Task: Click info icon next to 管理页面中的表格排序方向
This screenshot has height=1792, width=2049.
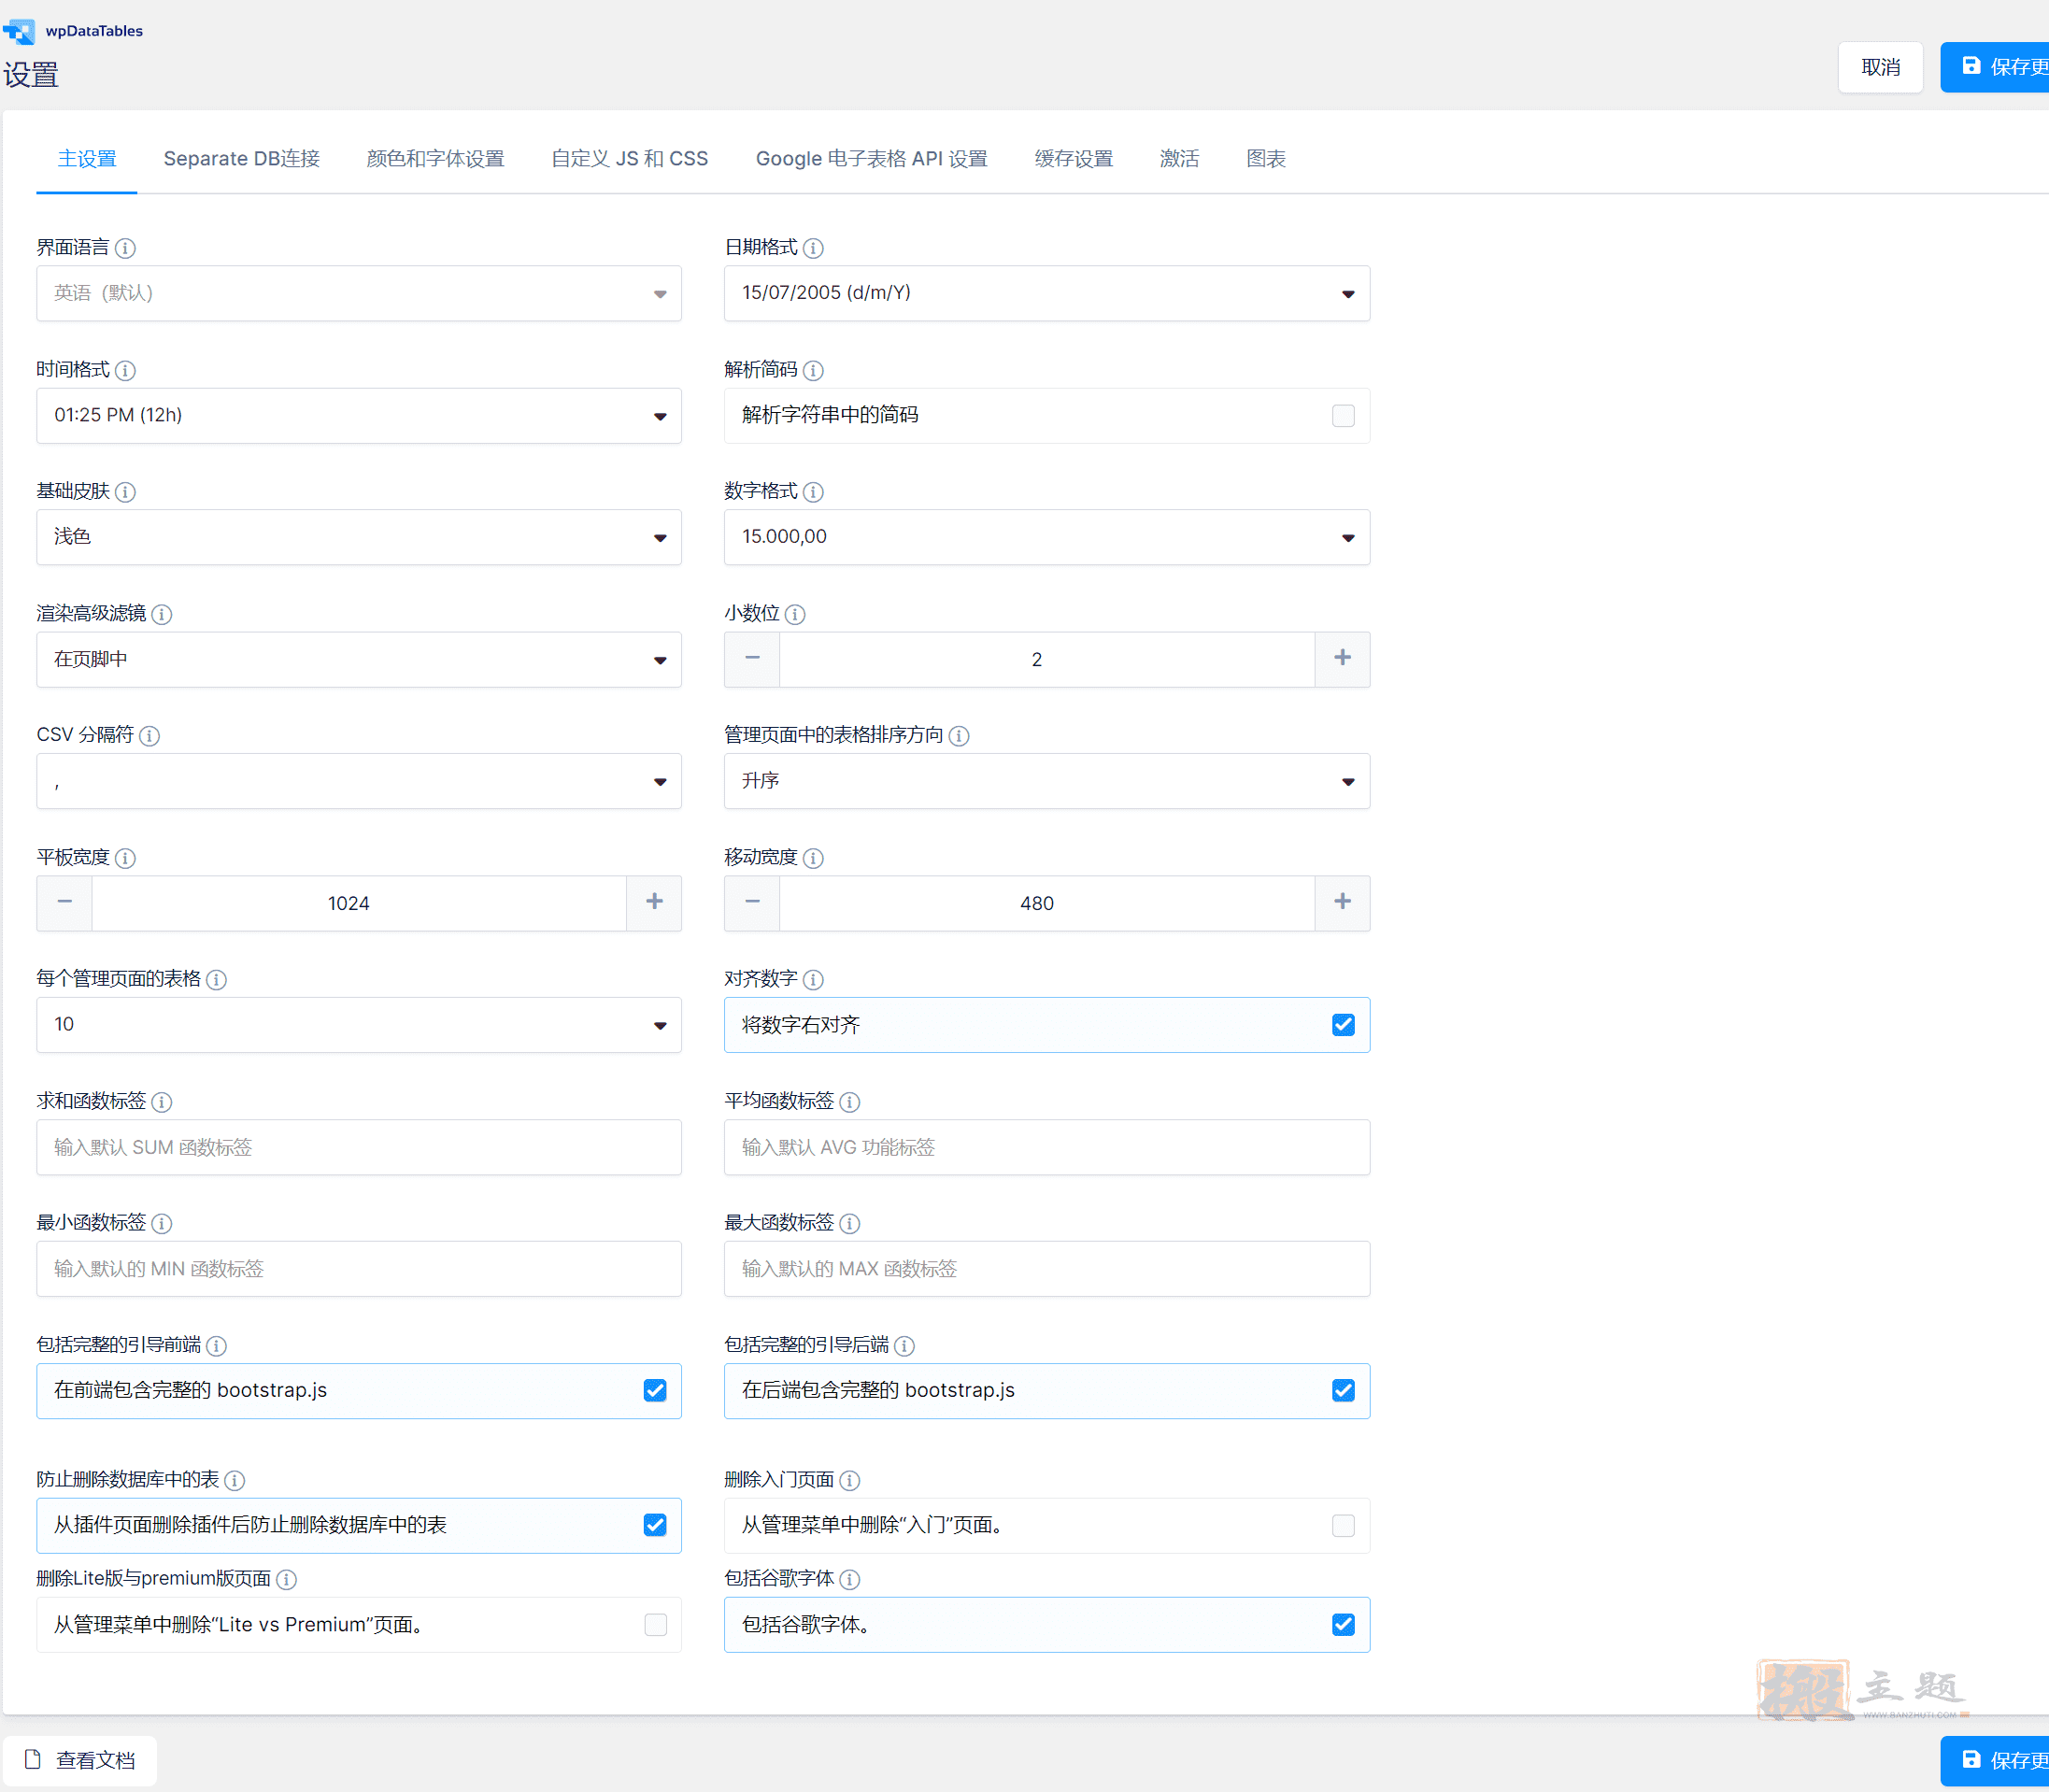Action: click(958, 736)
